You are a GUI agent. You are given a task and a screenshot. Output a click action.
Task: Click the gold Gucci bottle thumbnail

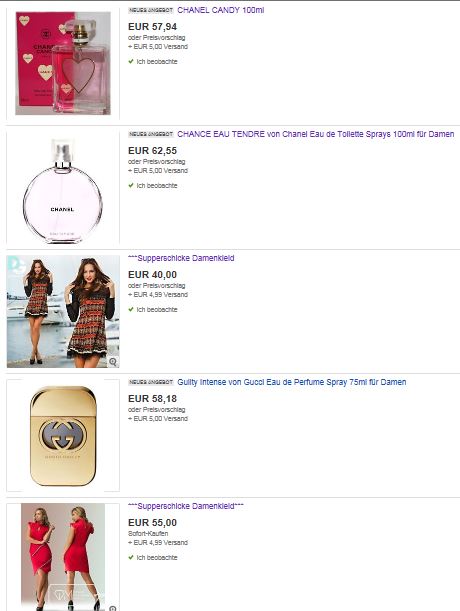(x=63, y=436)
